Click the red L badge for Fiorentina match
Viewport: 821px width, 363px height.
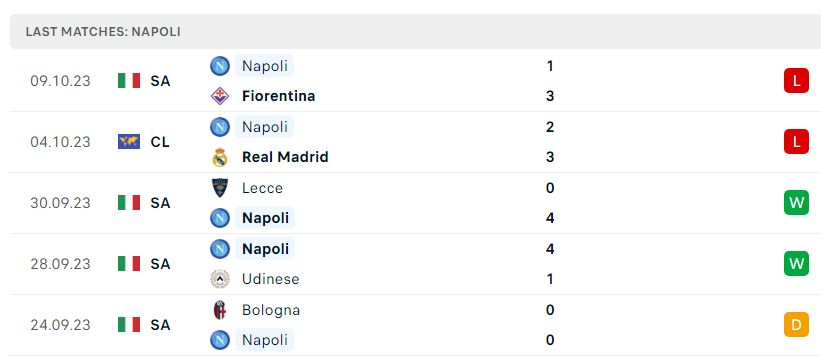[796, 81]
